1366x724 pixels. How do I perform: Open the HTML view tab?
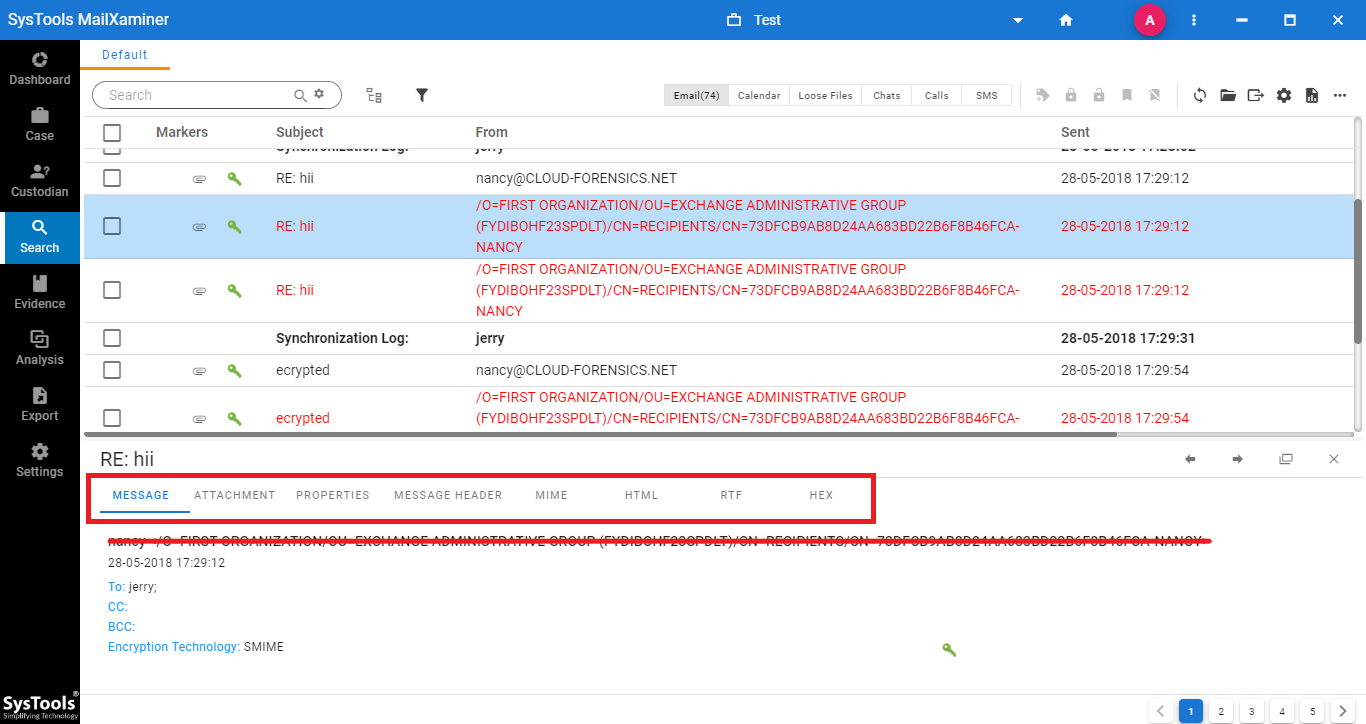click(642, 495)
